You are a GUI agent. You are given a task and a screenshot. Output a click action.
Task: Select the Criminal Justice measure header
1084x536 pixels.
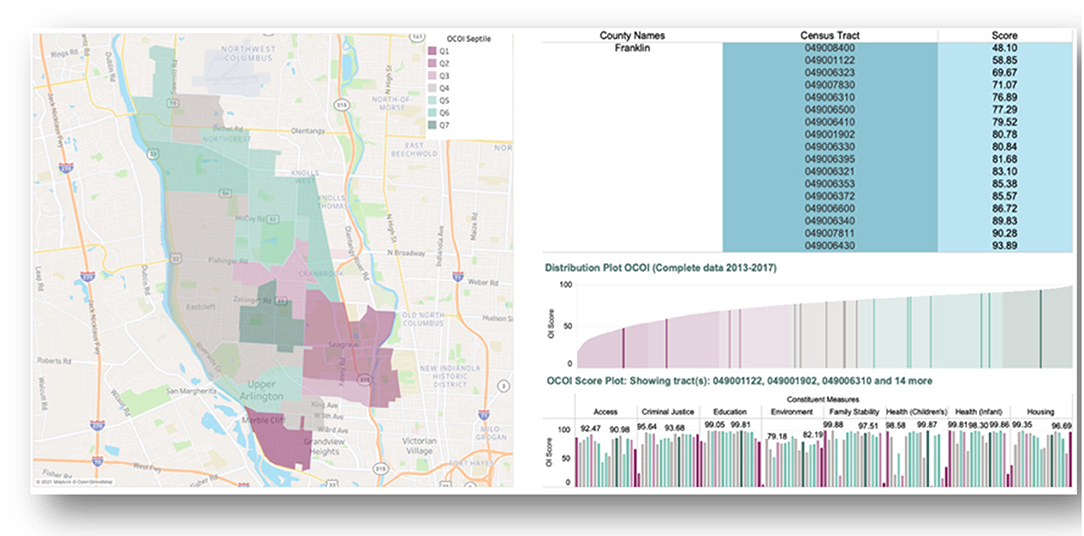tap(666, 411)
